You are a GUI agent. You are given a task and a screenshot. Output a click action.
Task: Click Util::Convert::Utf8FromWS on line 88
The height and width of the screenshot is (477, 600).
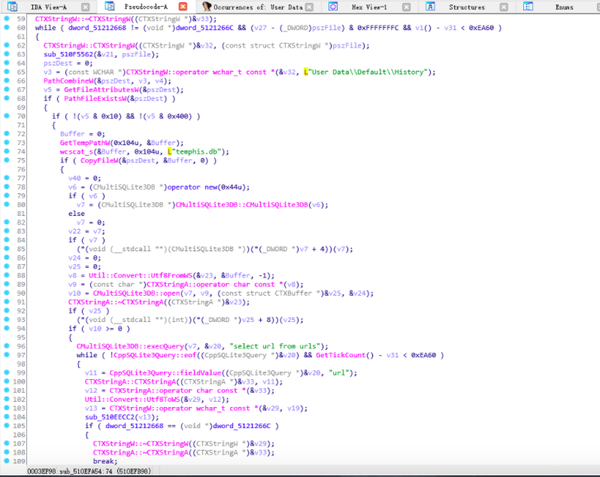pyautogui.click(x=140, y=275)
